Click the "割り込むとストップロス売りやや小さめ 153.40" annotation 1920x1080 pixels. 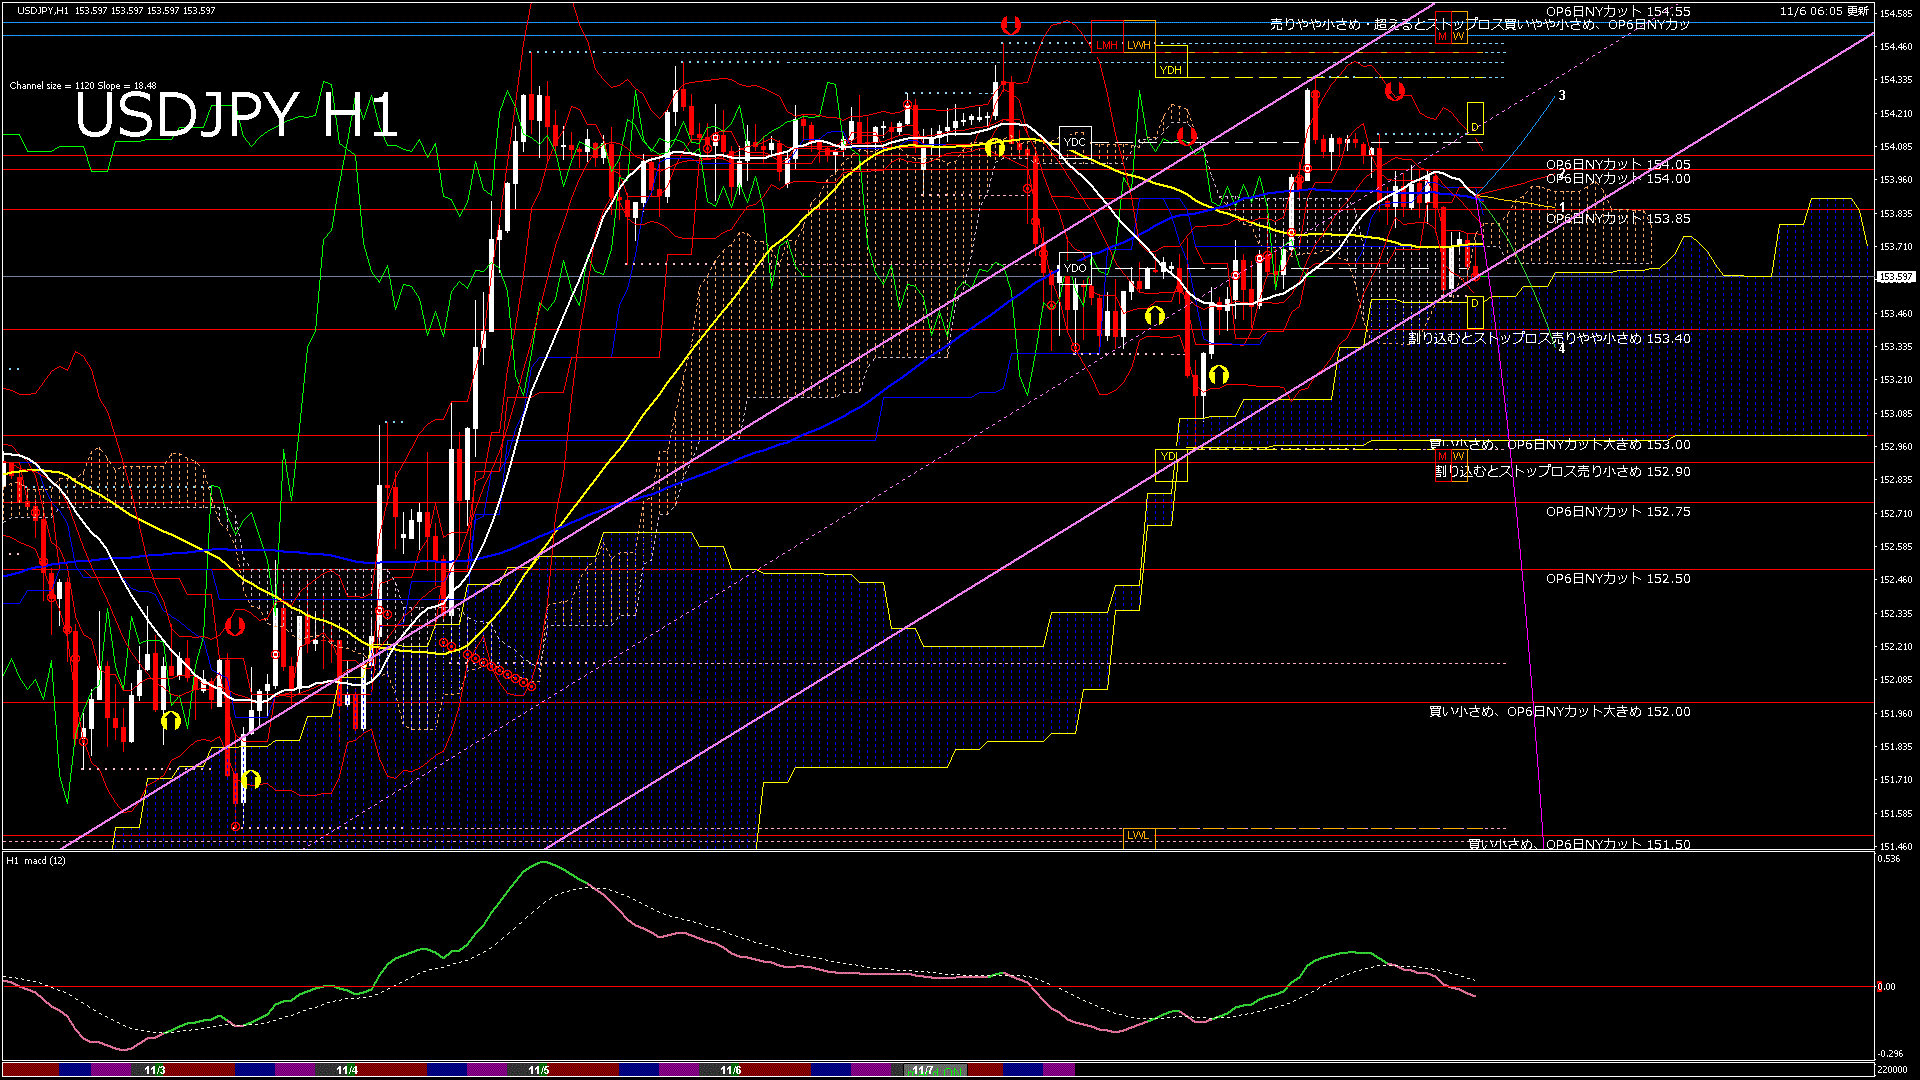point(1545,339)
